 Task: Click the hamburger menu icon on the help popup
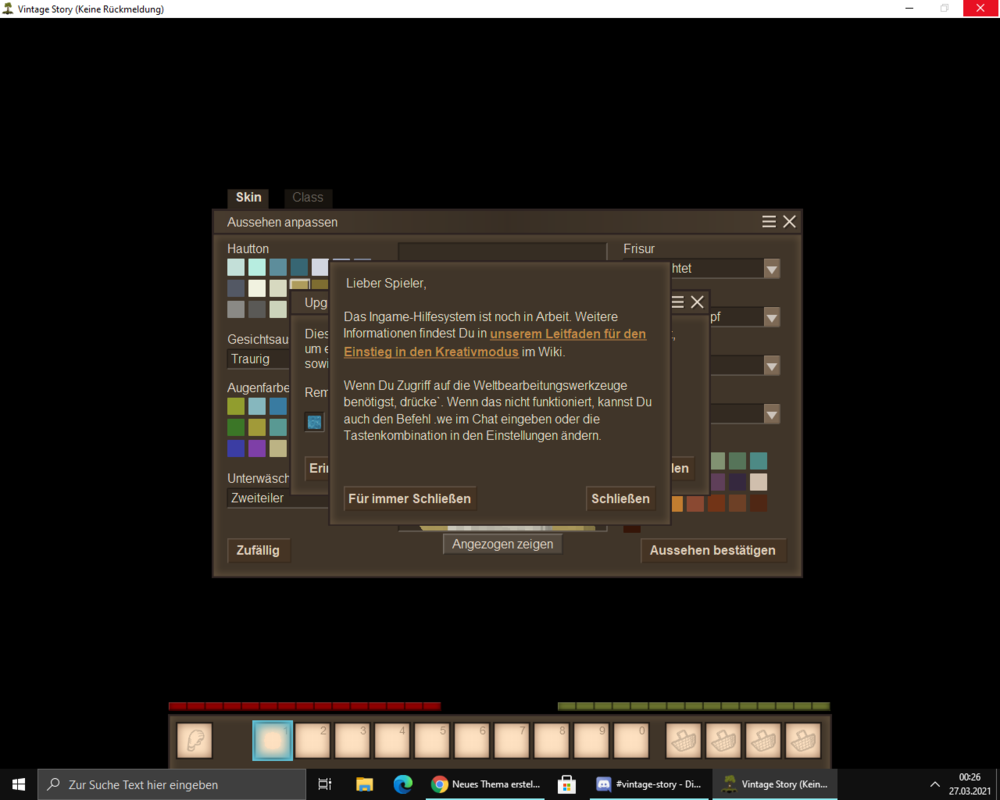[x=677, y=301]
